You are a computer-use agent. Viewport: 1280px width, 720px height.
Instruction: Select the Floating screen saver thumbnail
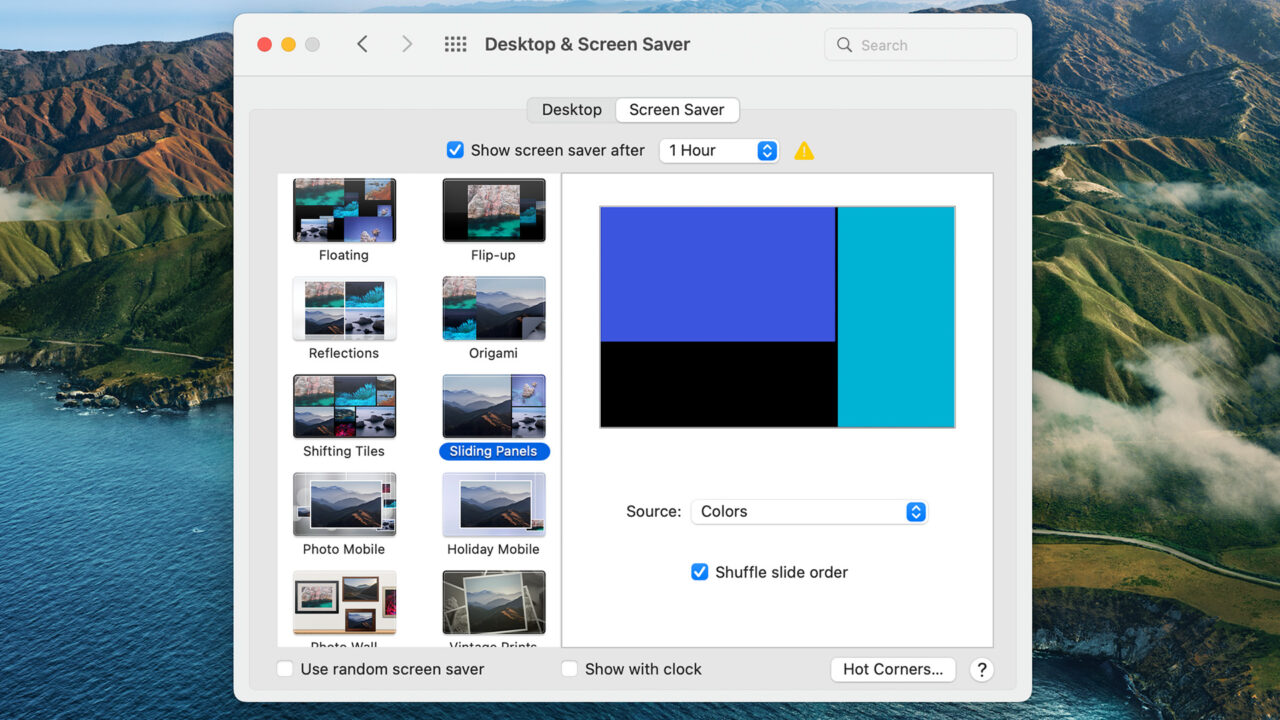(x=344, y=210)
